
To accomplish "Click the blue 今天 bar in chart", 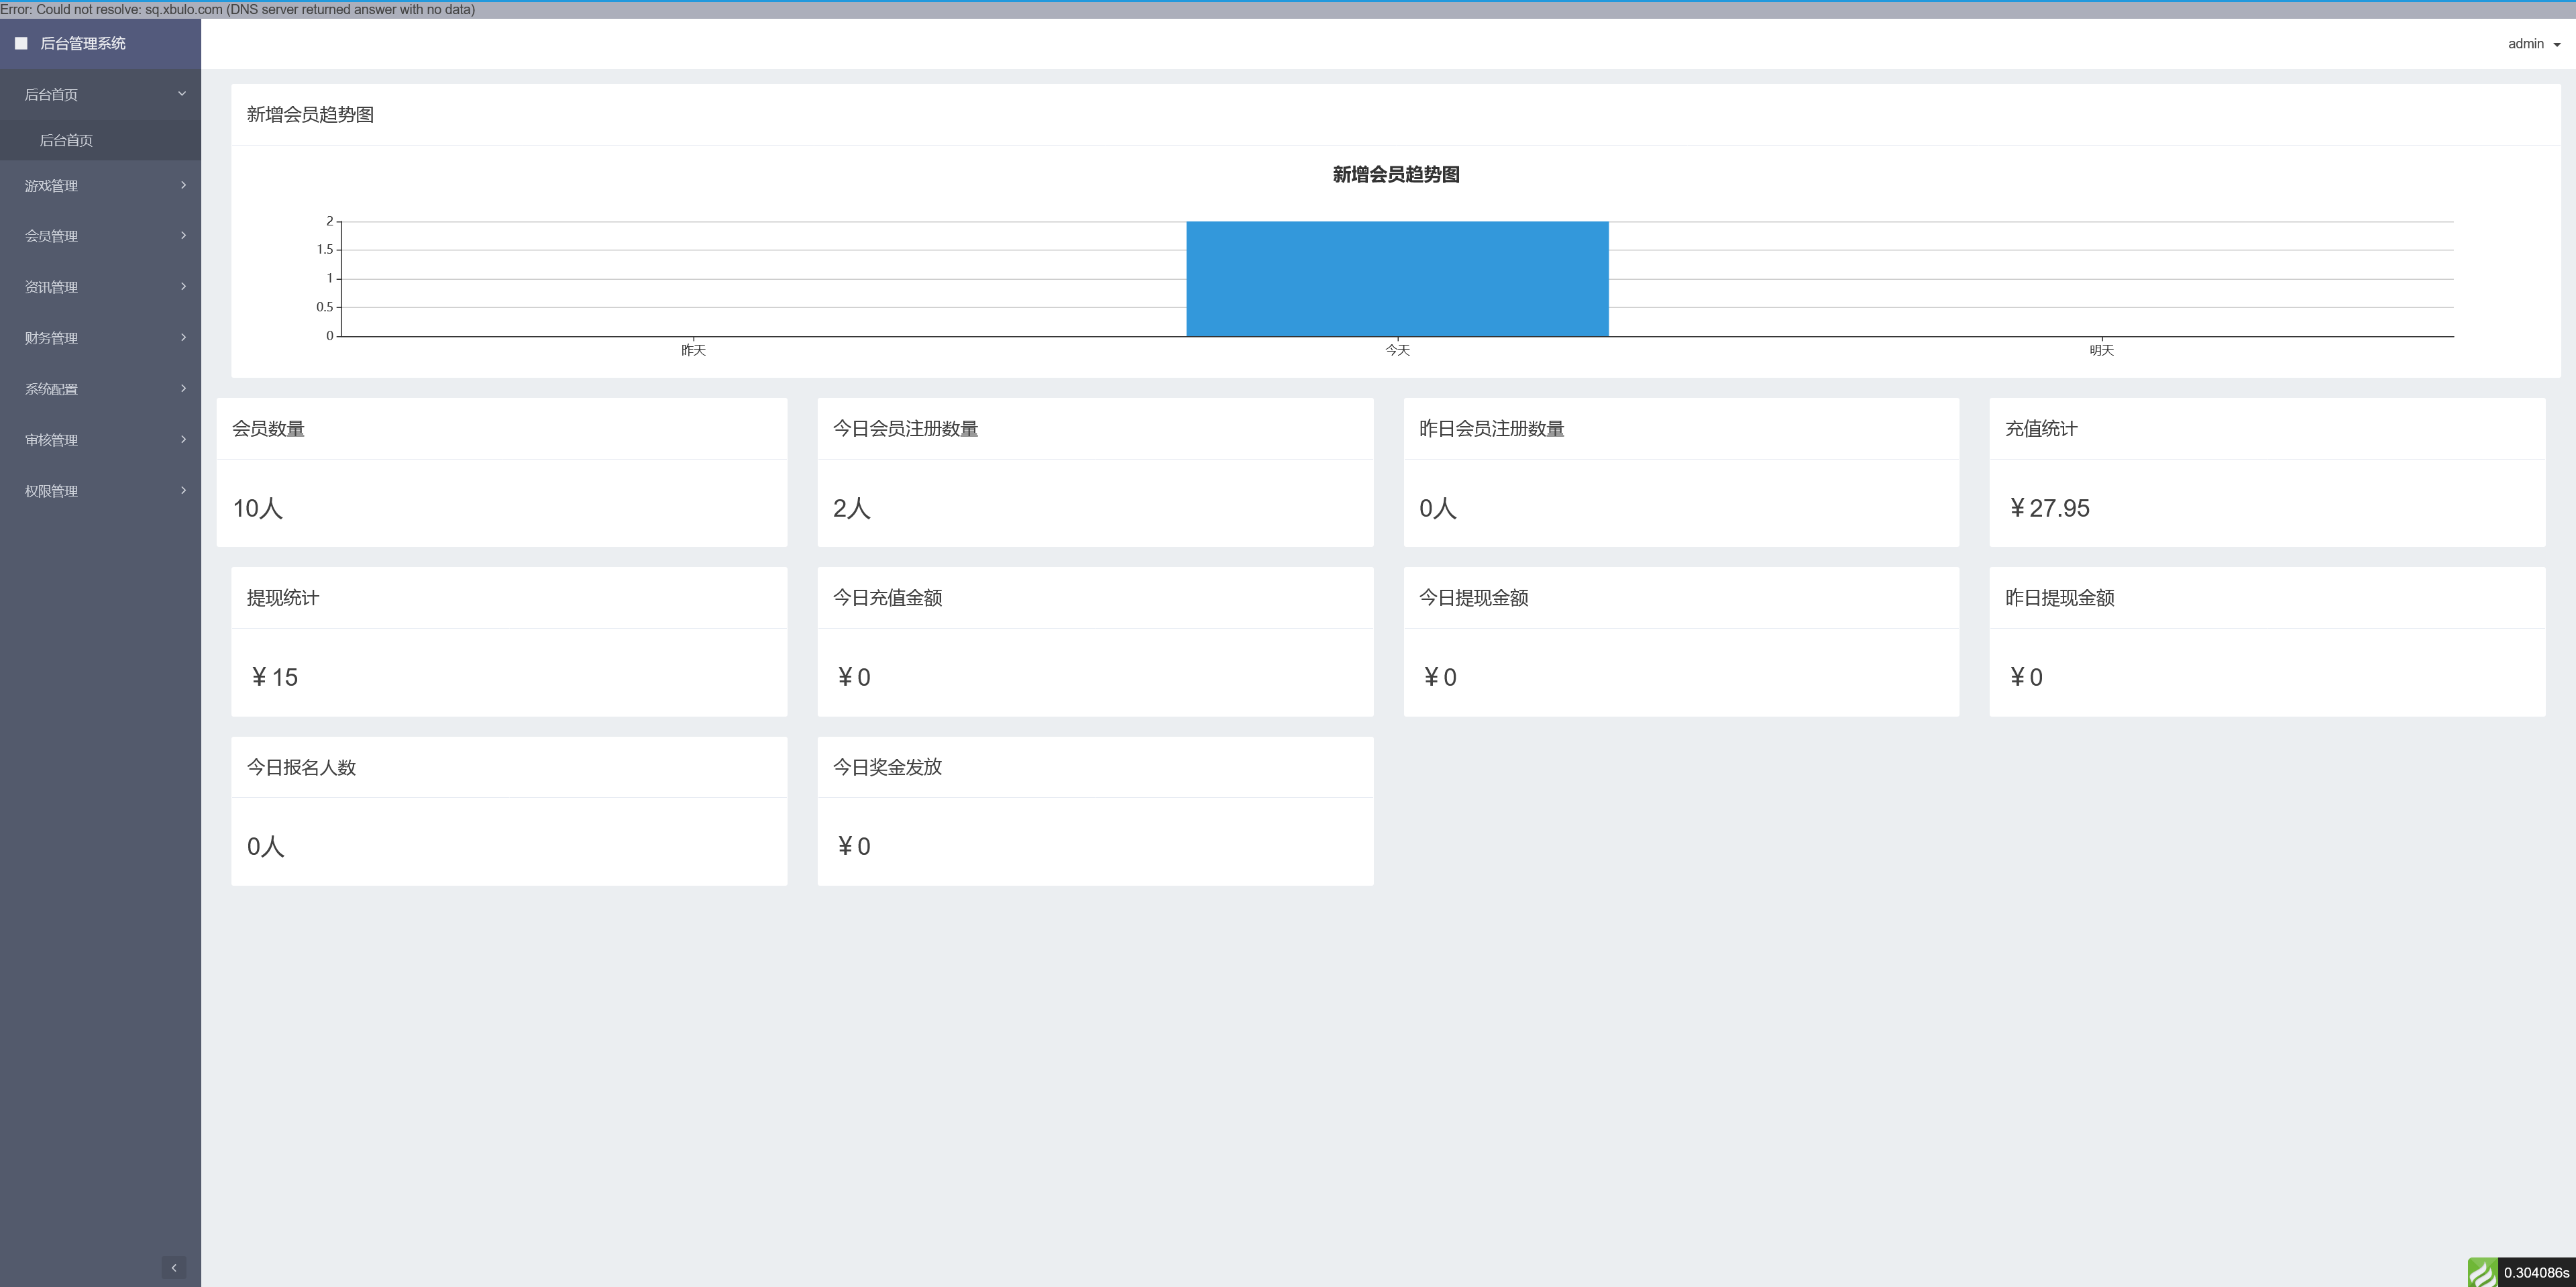I will pos(1397,278).
